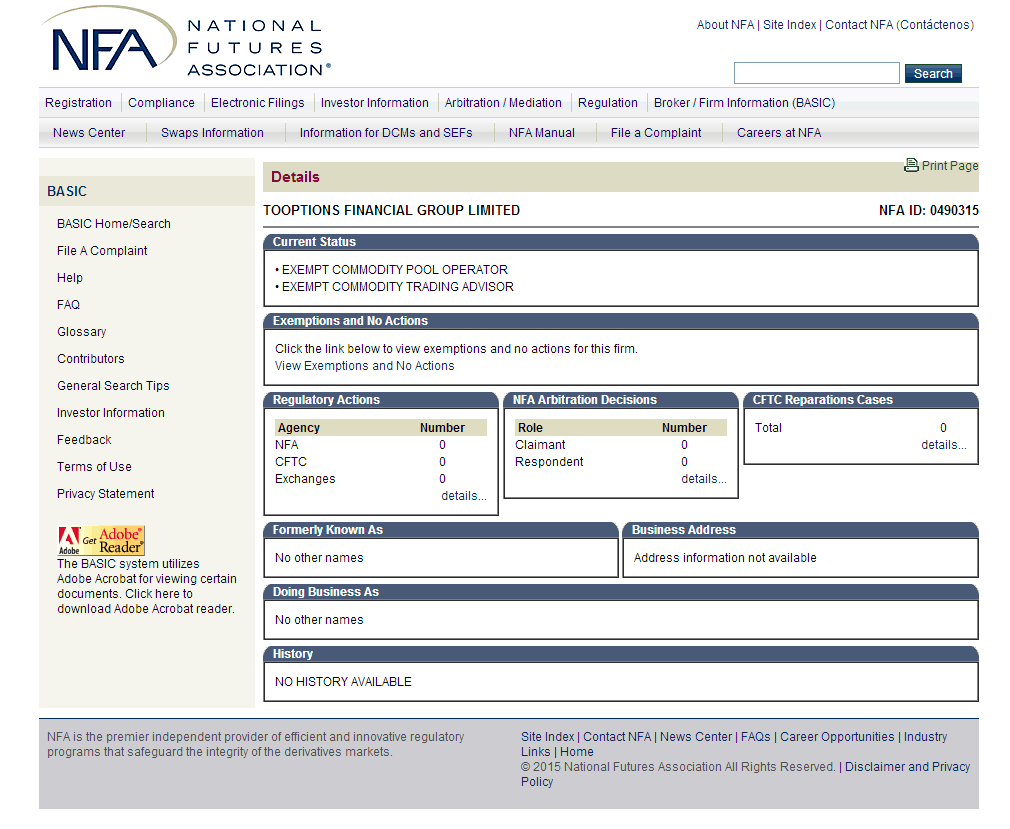This screenshot has height=829, width=1010.
Task: Open General Search Tips
Action: pos(113,386)
